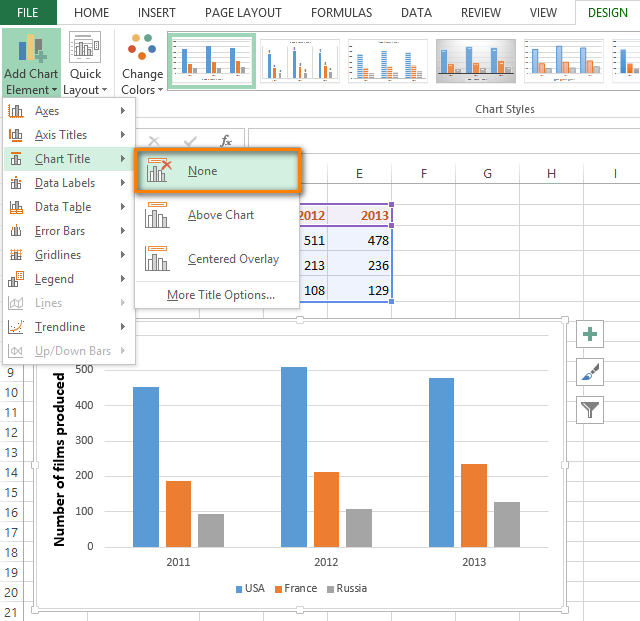The image size is (640, 621).
Task: Click the green plus Chart Elements button
Action: pyautogui.click(x=590, y=335)
